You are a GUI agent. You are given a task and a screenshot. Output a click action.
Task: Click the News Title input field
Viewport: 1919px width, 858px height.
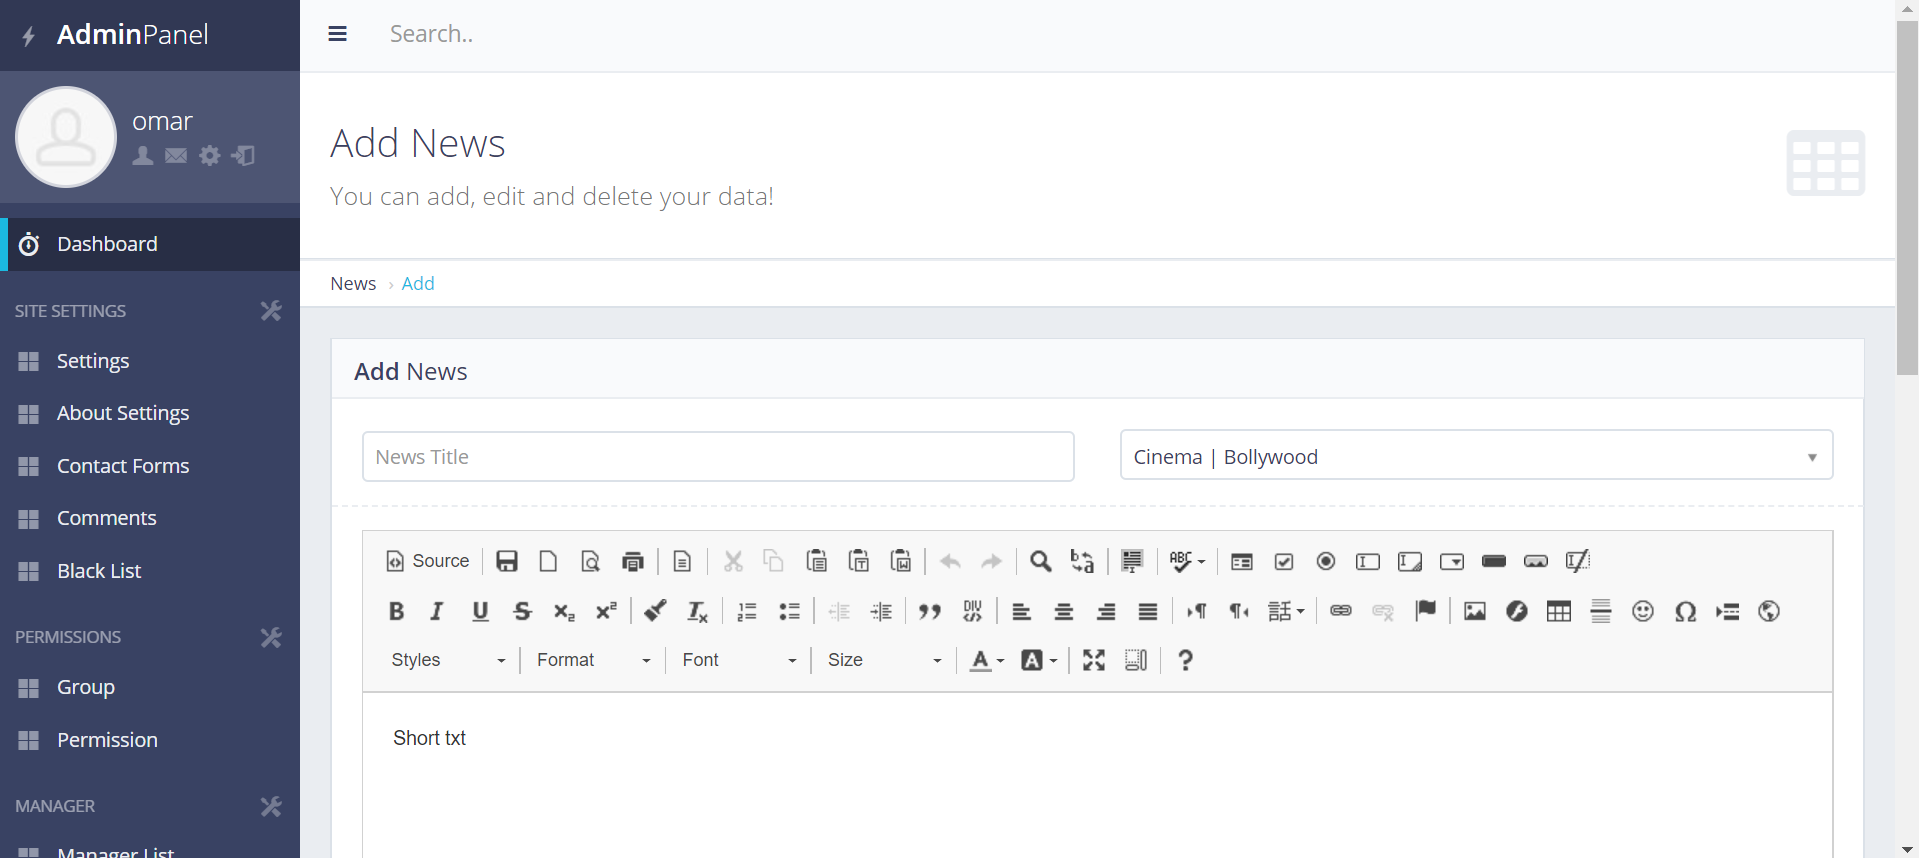click(x=718, y=457)
